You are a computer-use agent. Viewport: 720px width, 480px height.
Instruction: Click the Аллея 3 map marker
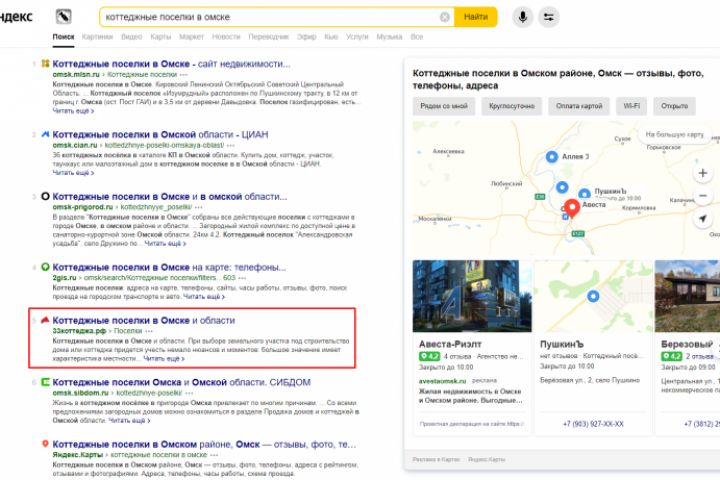pyautogui.click(x=551, y=157)
